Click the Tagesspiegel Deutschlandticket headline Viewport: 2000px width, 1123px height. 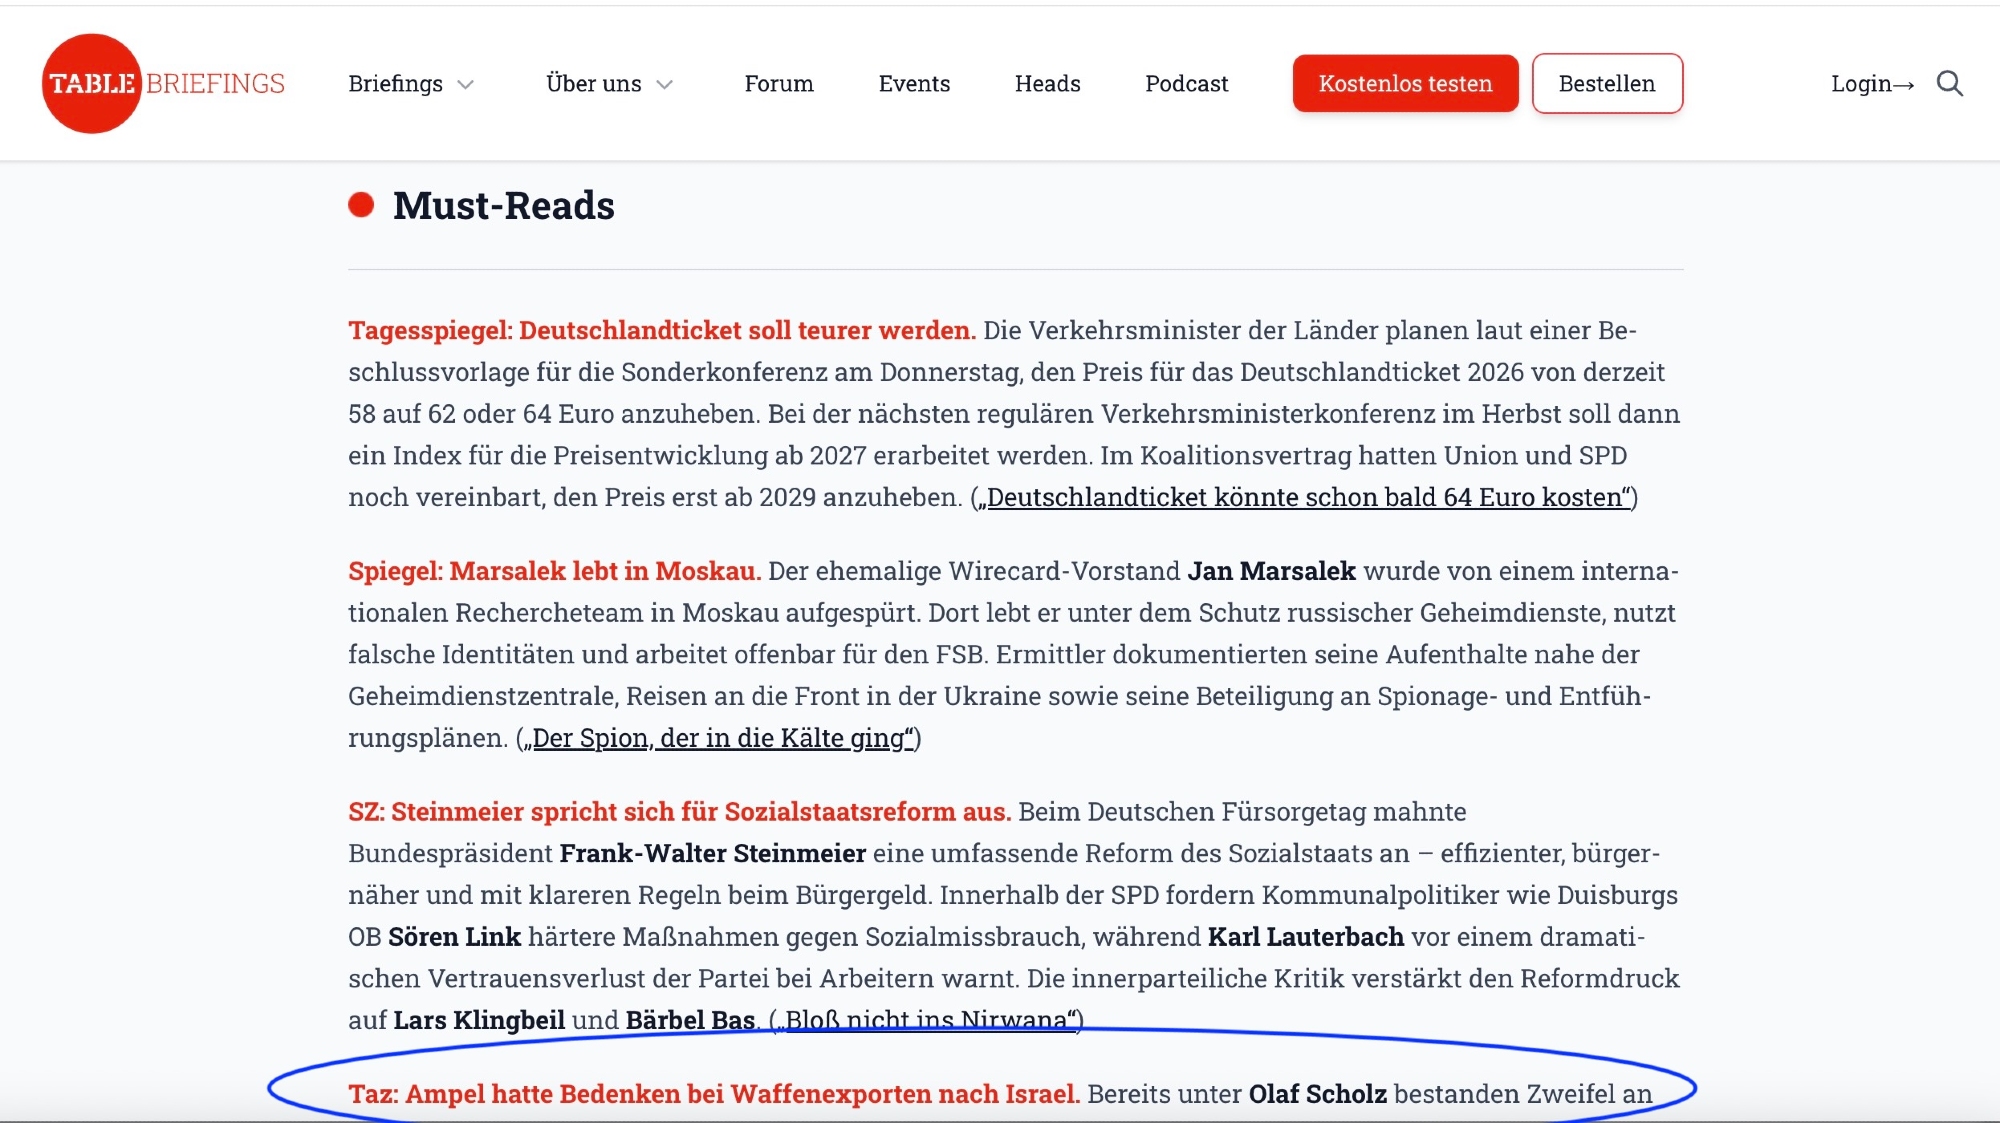tap(661, 330)
